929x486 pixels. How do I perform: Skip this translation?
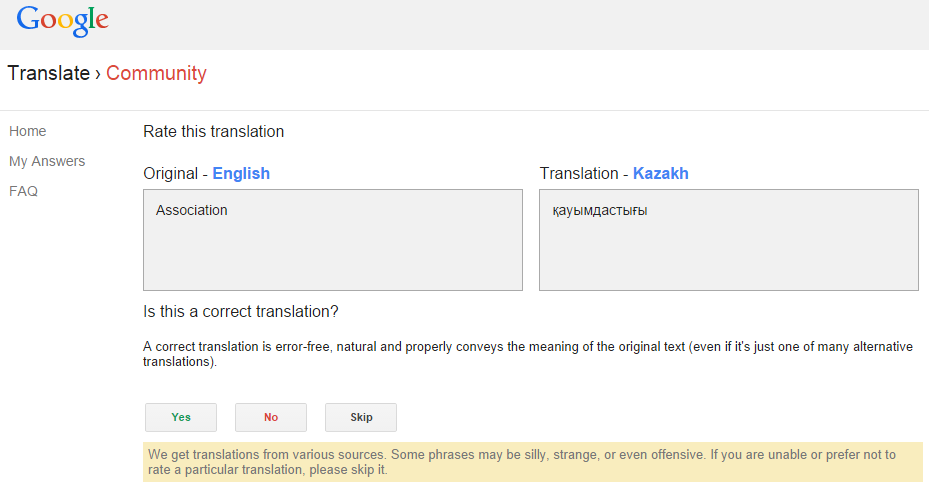[x=361, y=417]
